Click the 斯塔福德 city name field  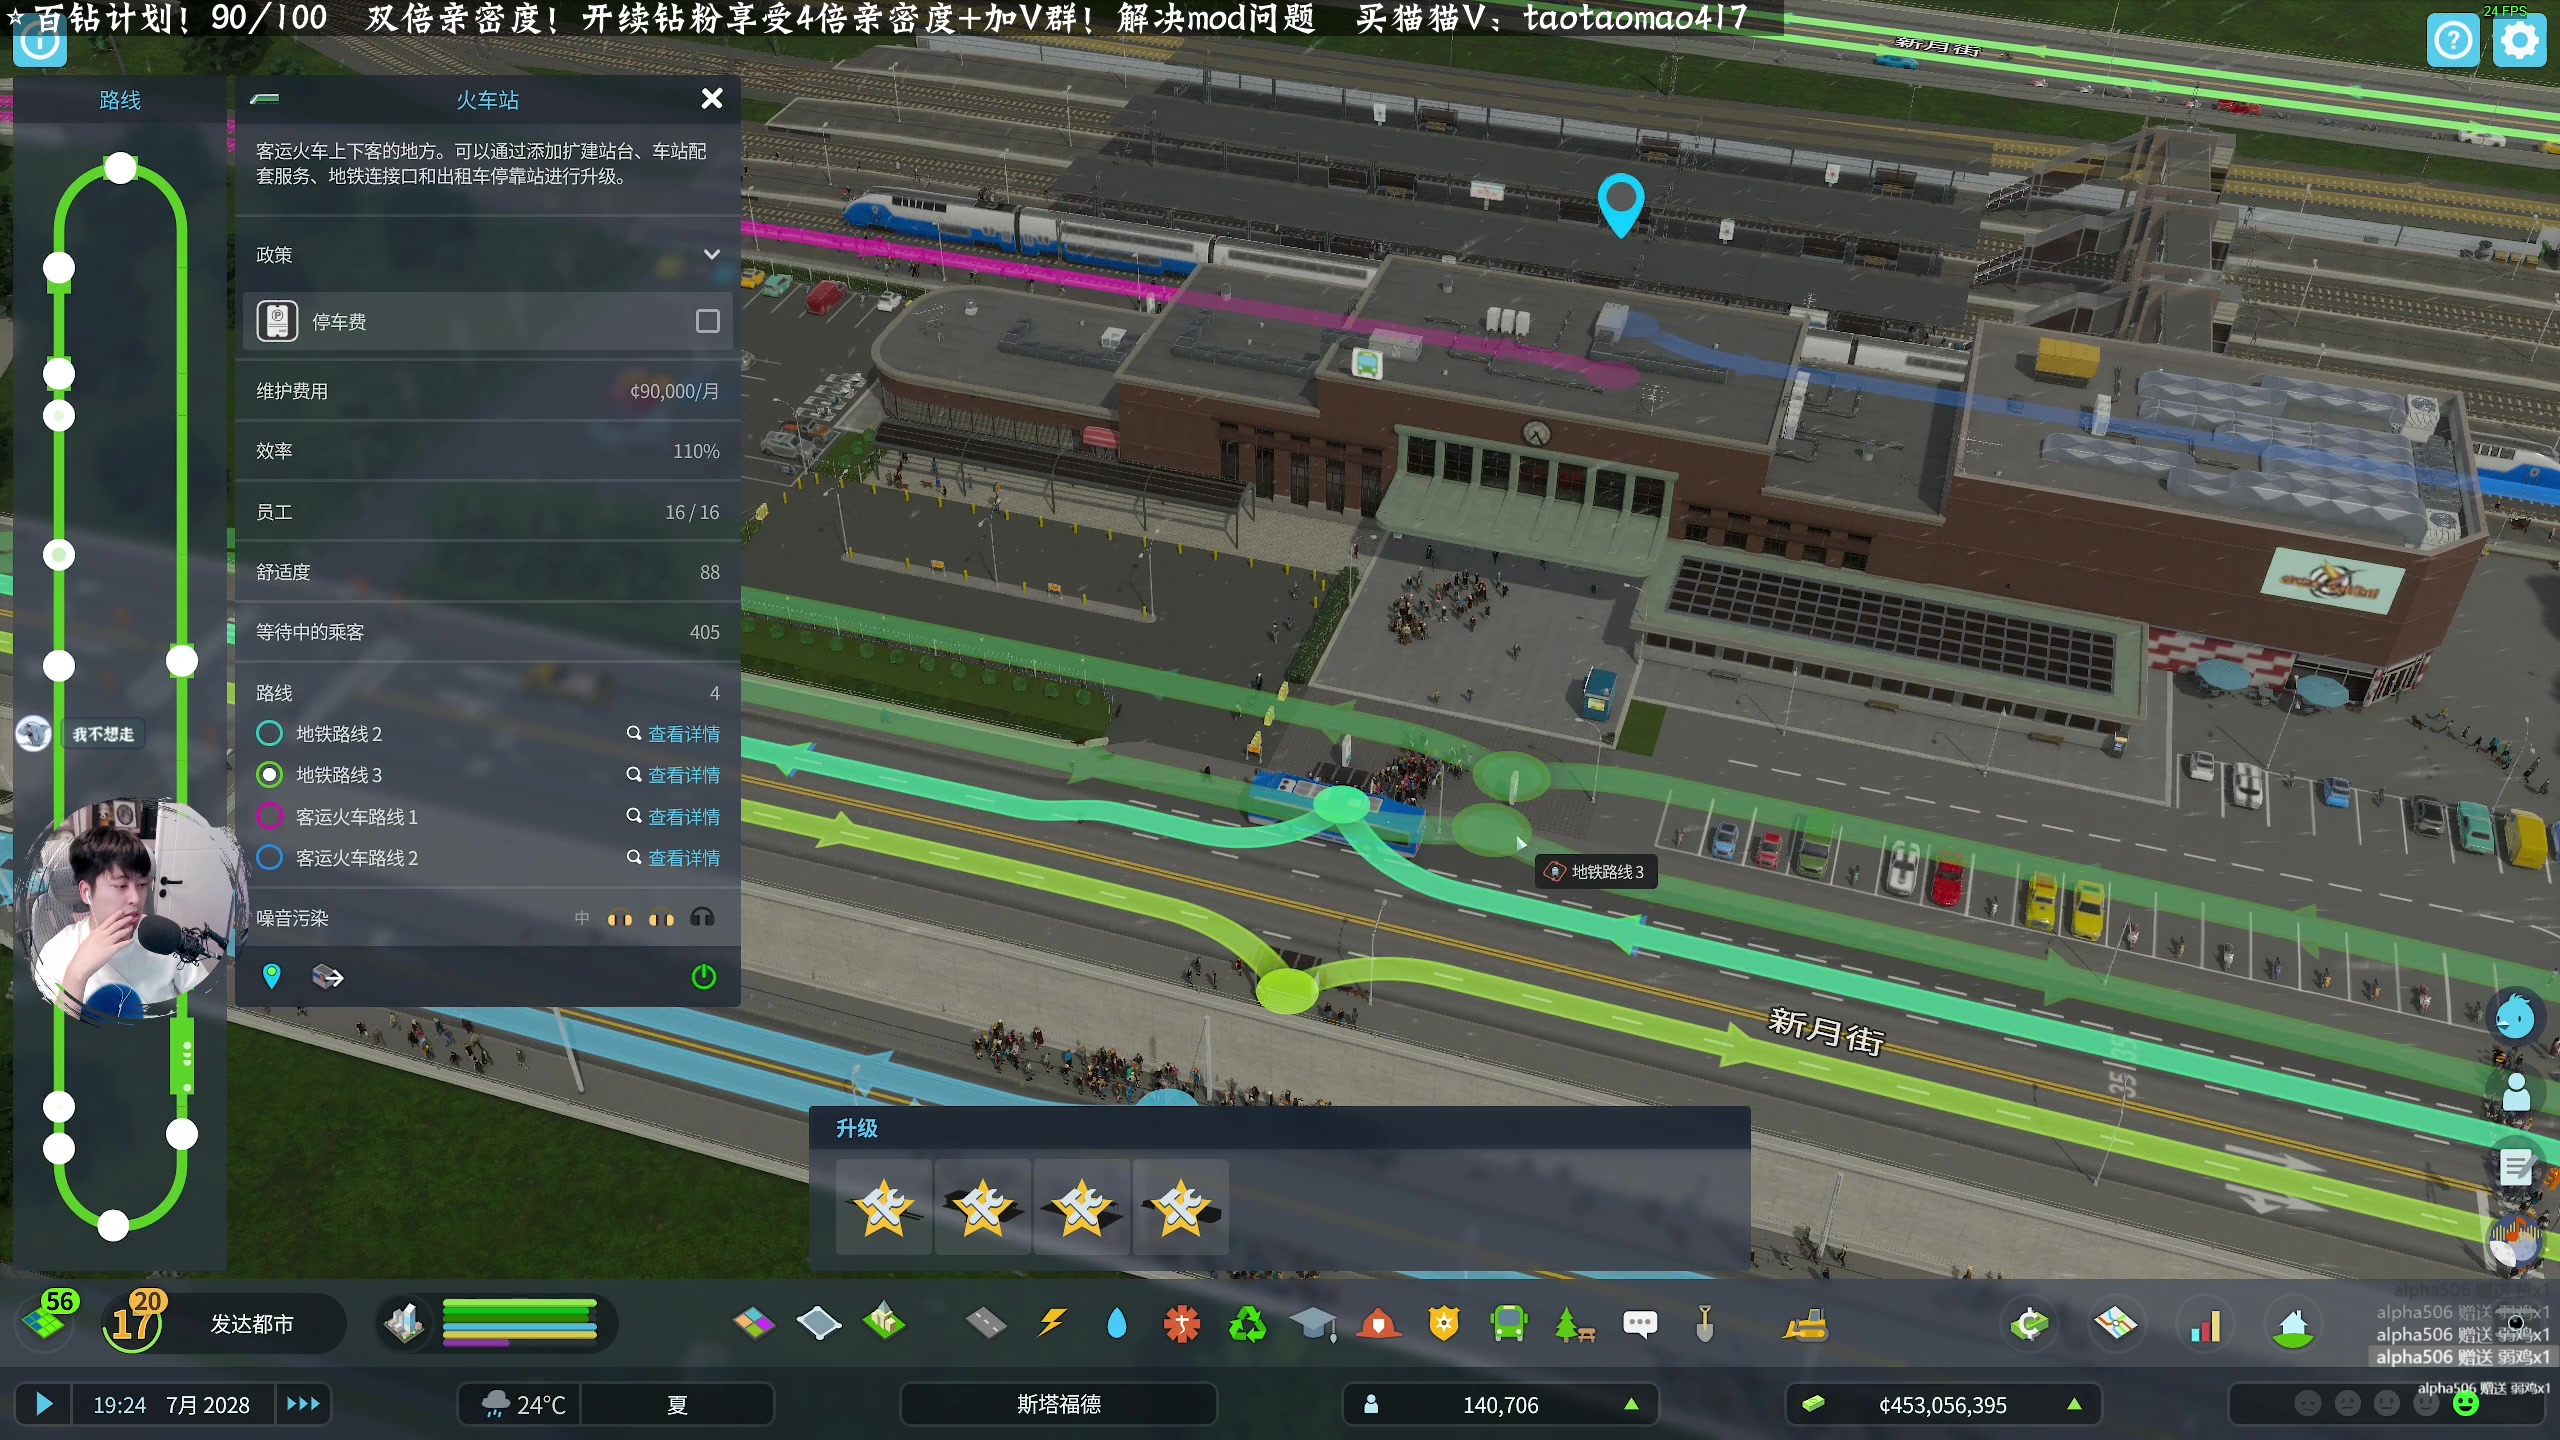[1059, 1404]
